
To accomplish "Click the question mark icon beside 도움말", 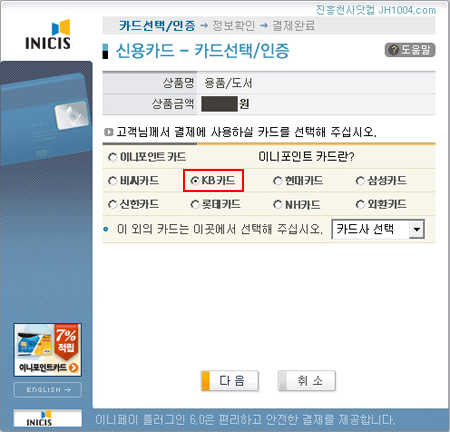I will [x=394, y=50].
